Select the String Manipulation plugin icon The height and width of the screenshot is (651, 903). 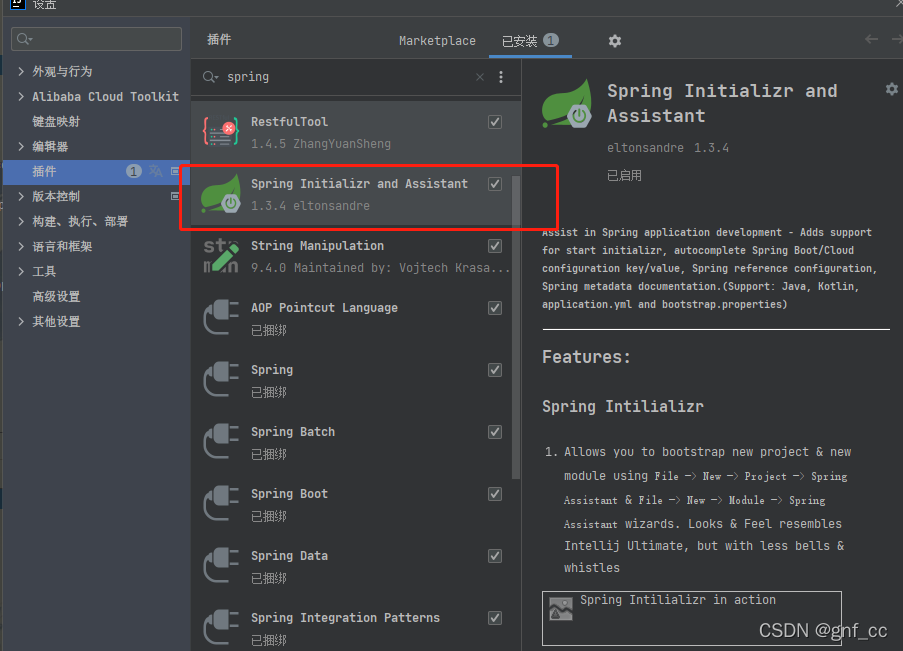click(x=221, y=256)
